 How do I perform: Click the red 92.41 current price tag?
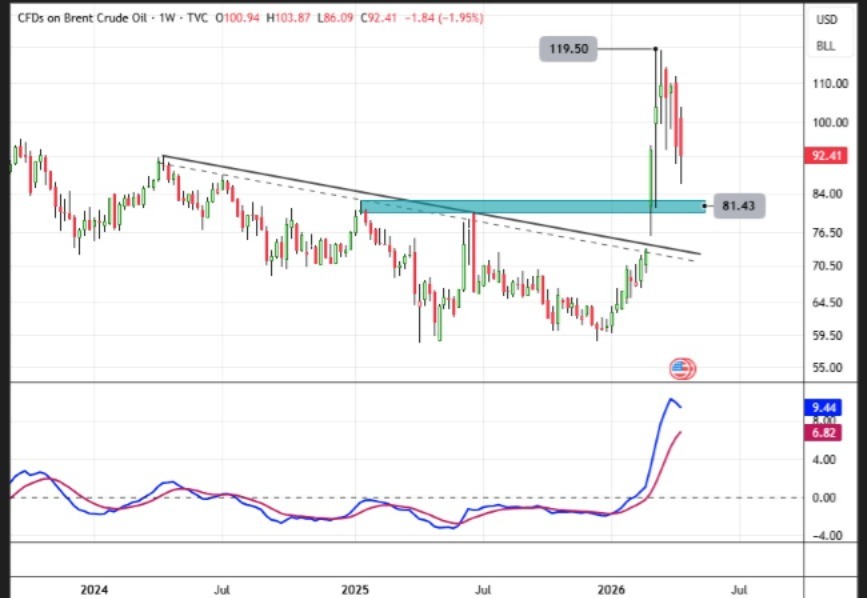(826, 155)
